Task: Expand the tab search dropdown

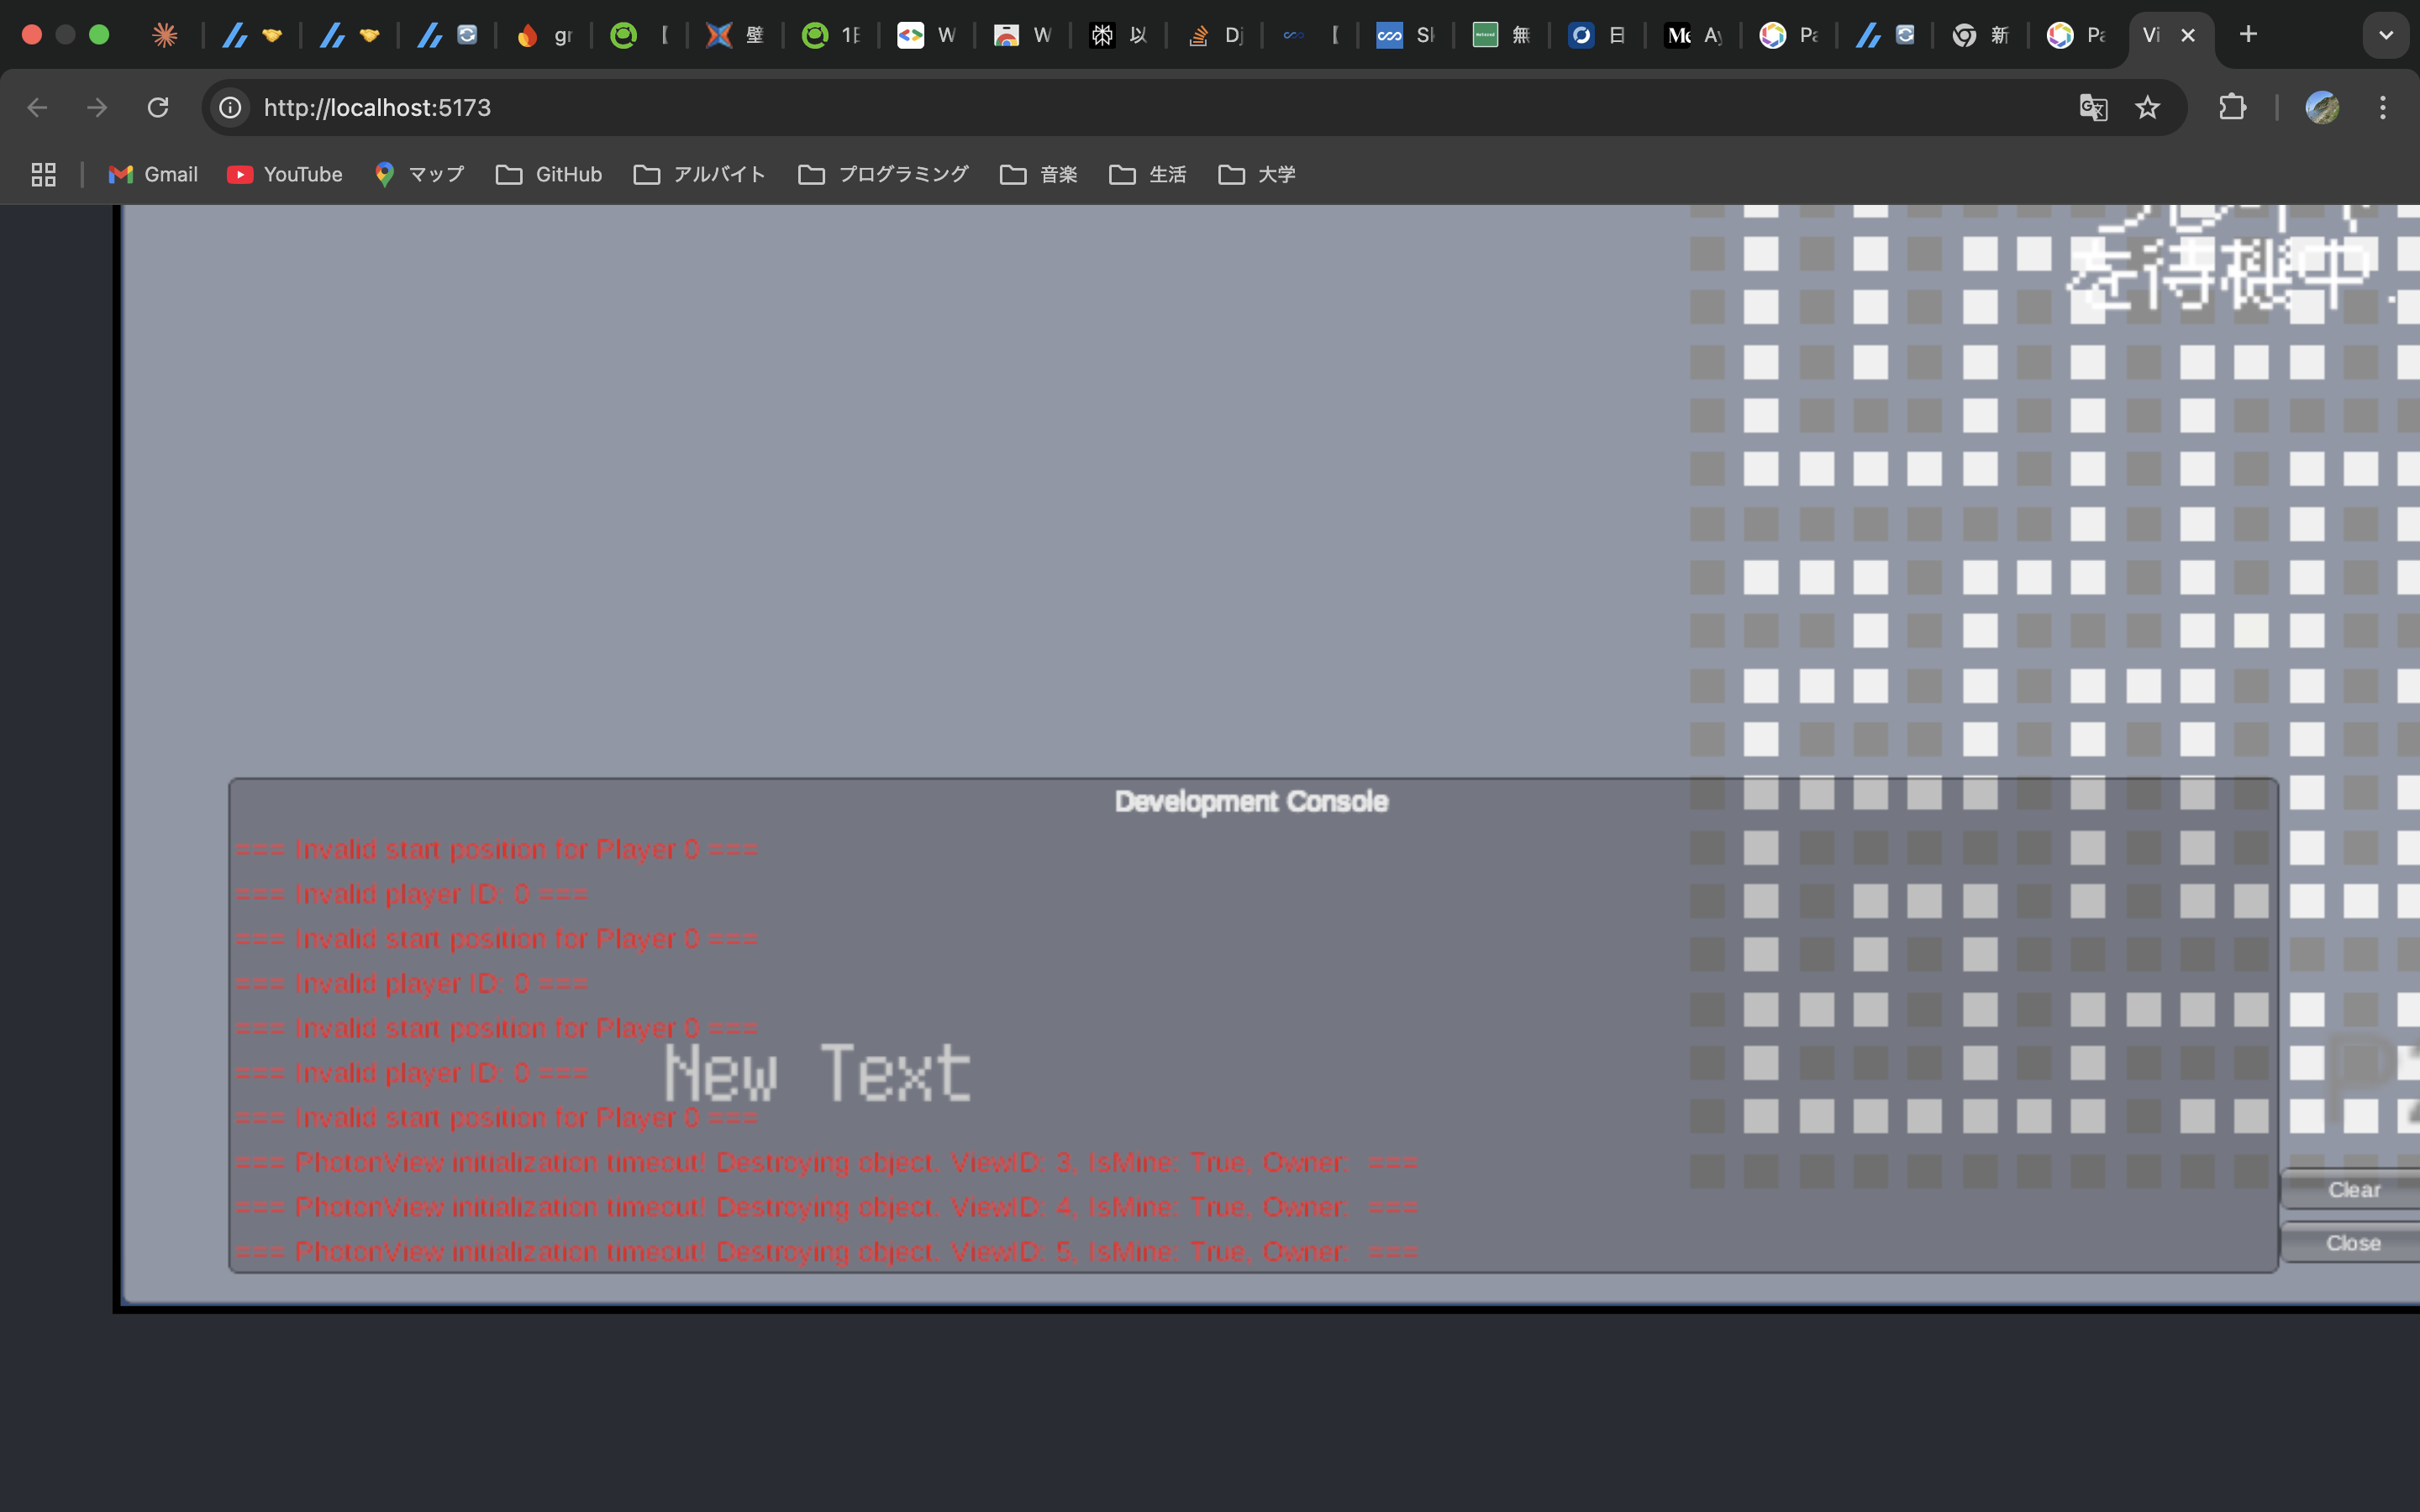Action: [2386, 35]
